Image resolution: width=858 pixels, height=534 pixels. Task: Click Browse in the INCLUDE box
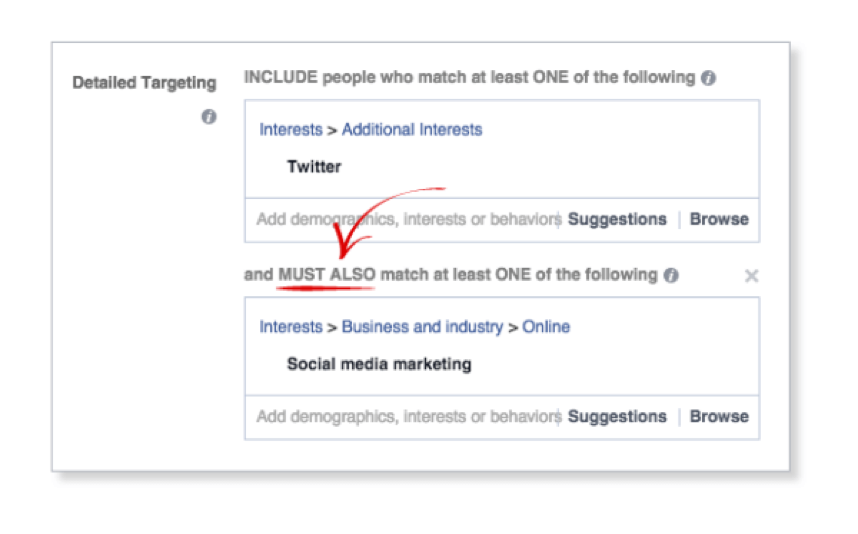pos(718,220)
